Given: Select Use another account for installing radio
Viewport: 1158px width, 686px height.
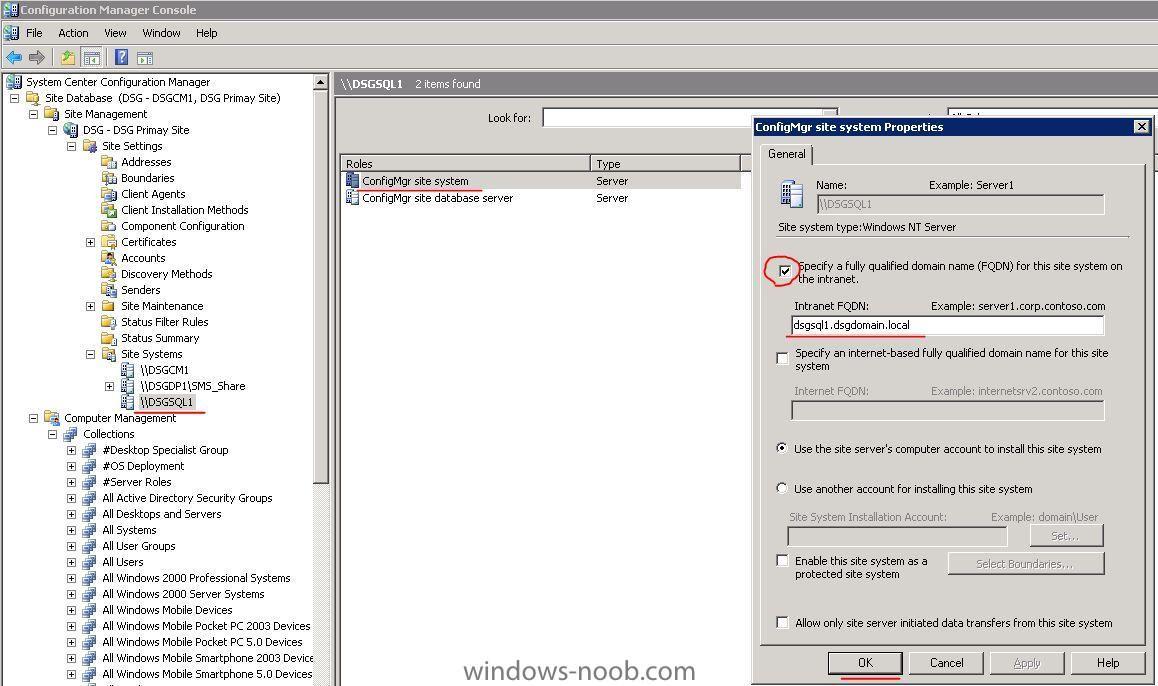Looking at the screenshot, I should pyautogui.click(x=781, y=488).
